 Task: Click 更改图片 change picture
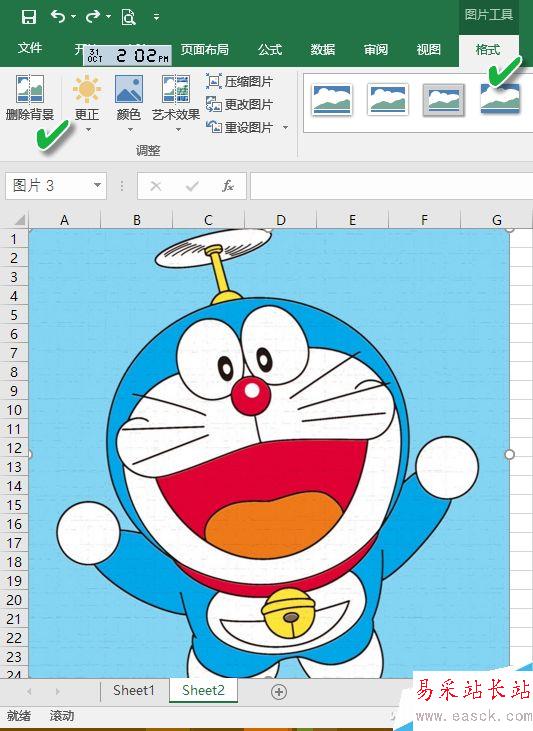click(x=239, y=104)
